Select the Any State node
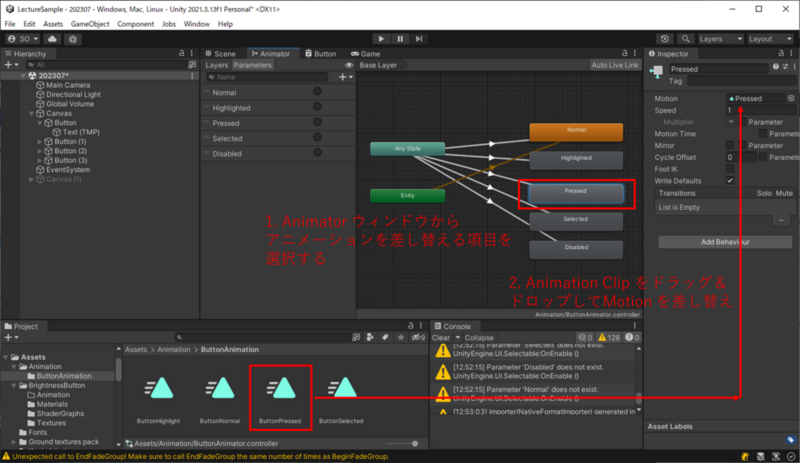The width and height of the screenshot is (800, 463). 407,149
